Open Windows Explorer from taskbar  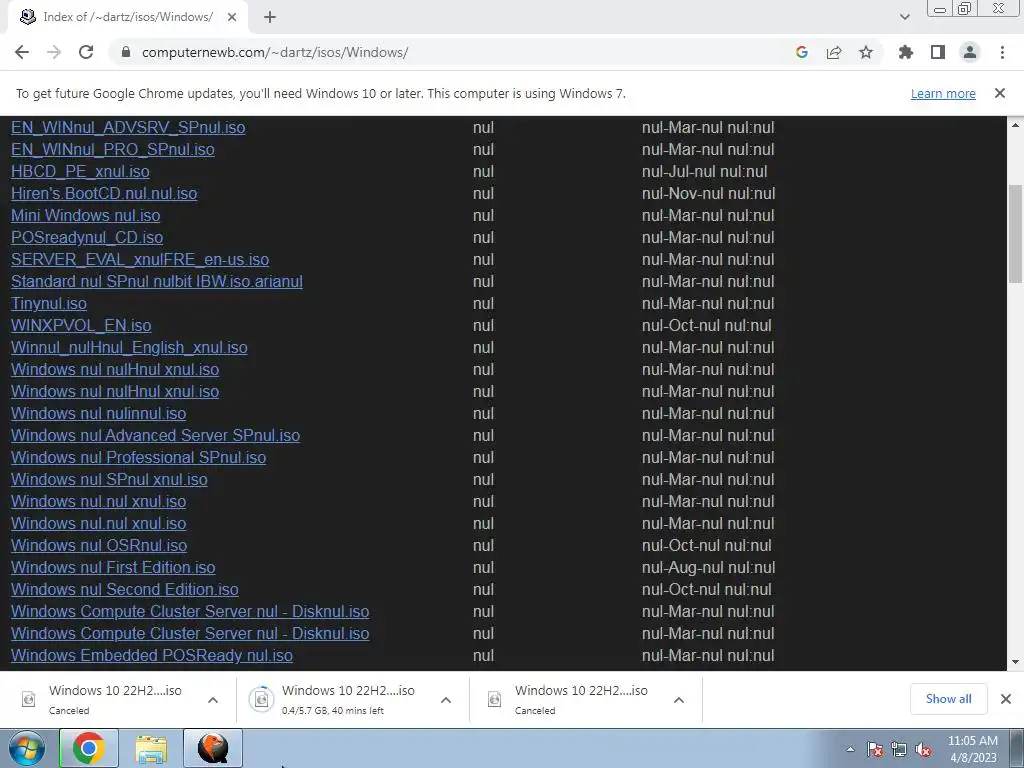point(151,748)
